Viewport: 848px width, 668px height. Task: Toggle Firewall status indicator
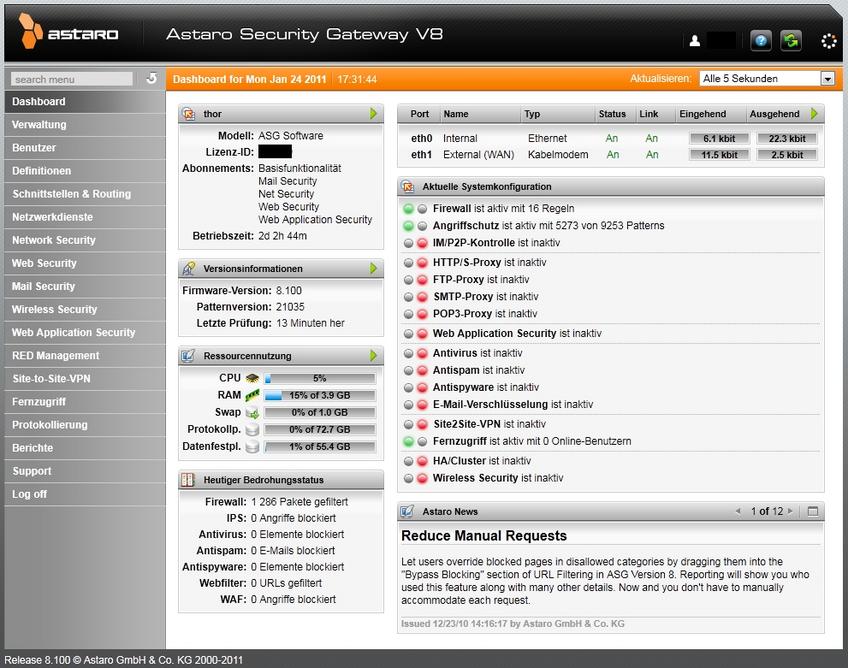point(415,209)
